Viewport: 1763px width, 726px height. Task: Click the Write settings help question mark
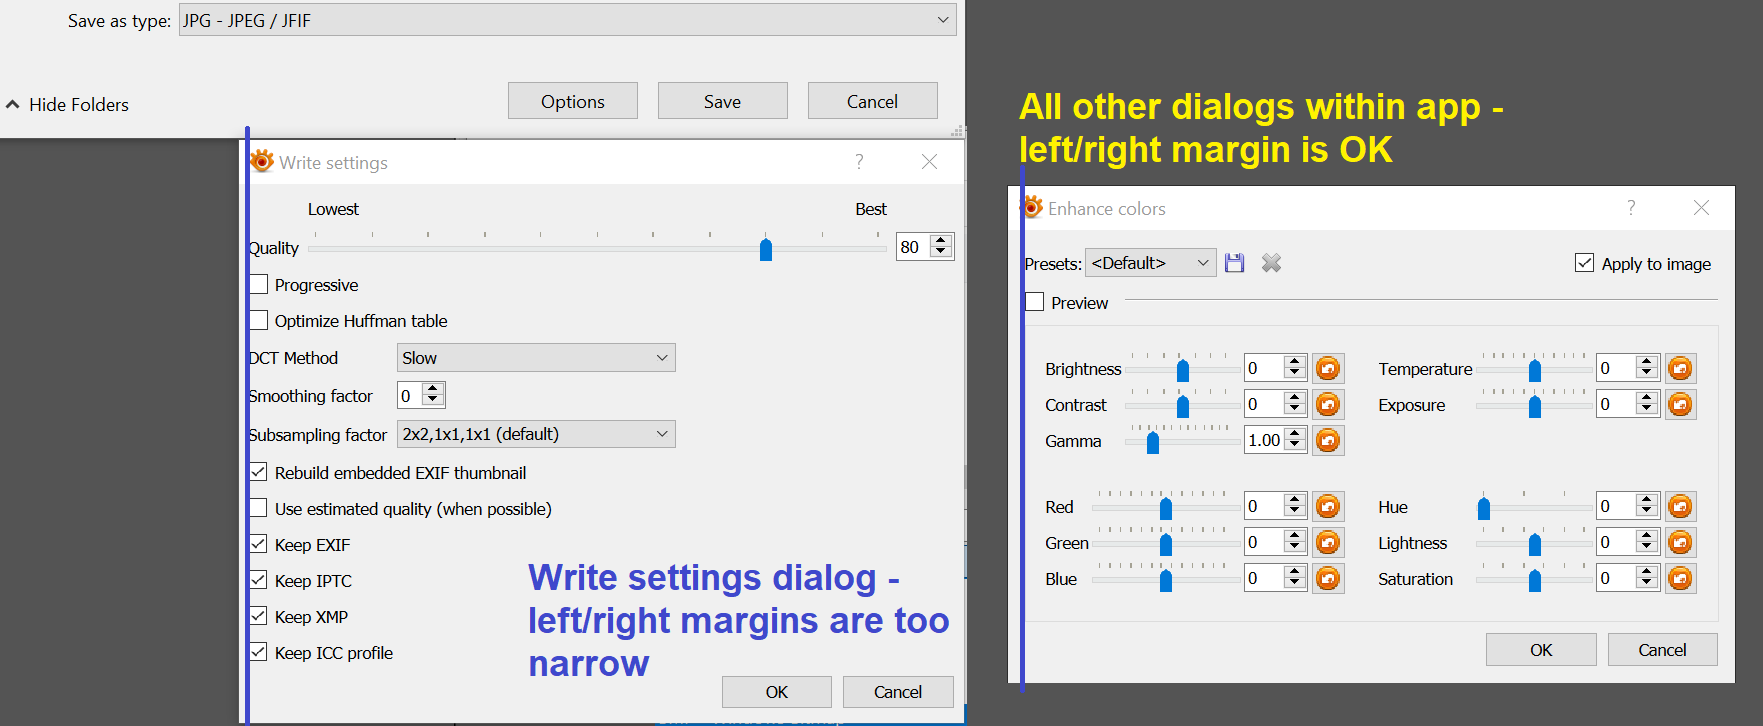pyautogui.click(x=859, y=162)
